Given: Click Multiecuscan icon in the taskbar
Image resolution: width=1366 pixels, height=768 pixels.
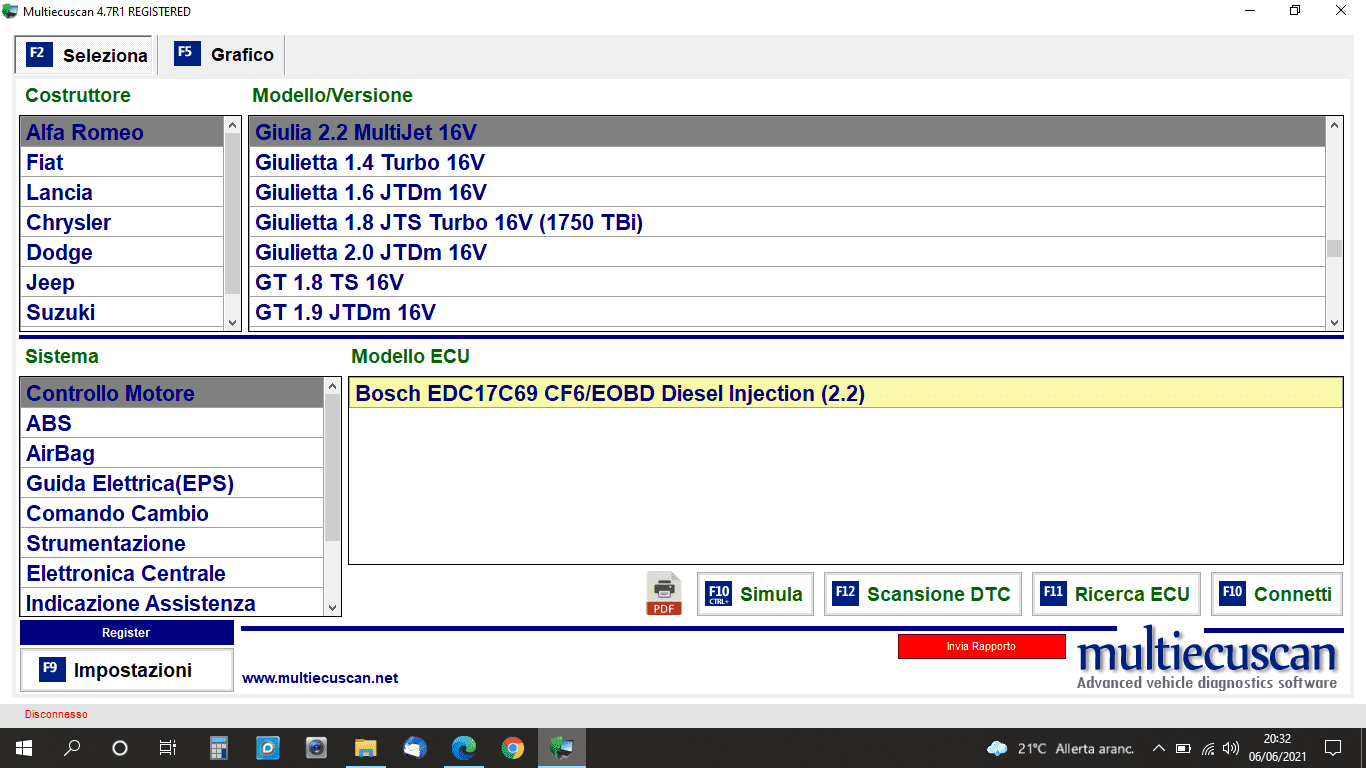Looking at the screenshot, I should pyautogui.click(x=562, y=747).
